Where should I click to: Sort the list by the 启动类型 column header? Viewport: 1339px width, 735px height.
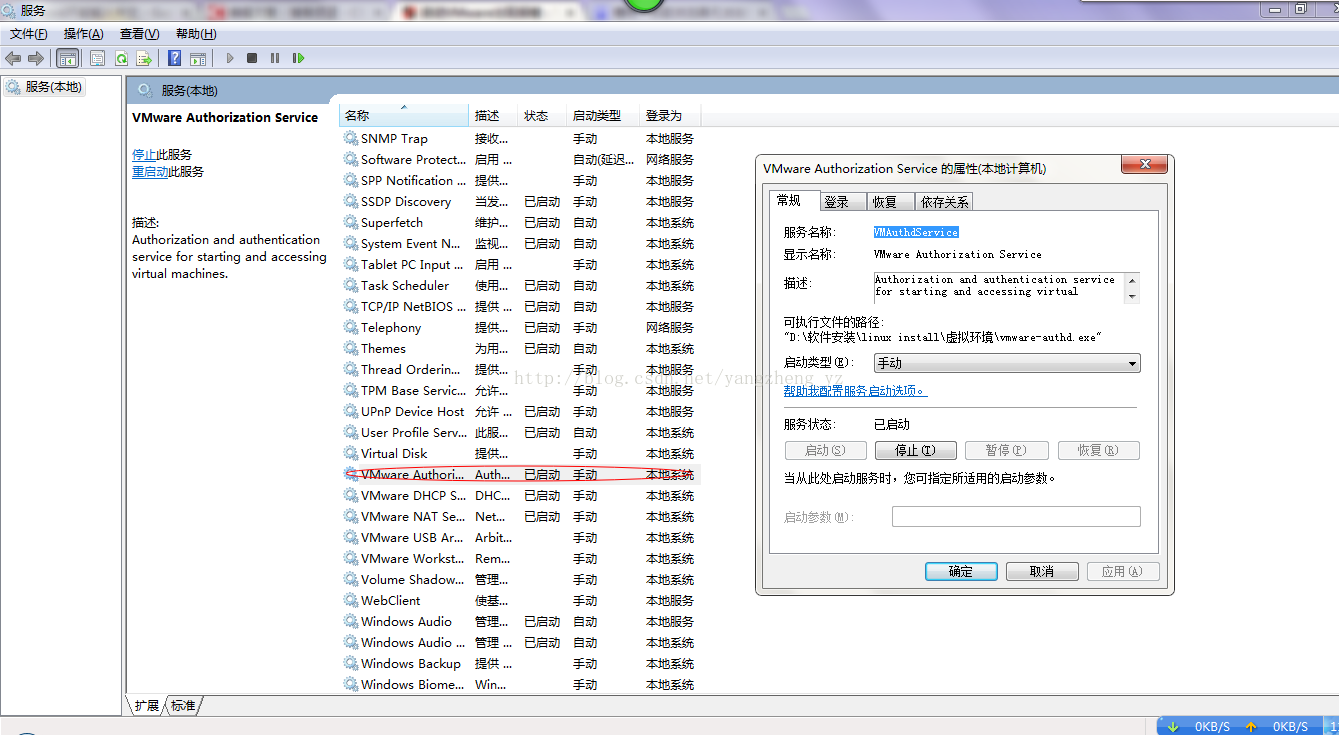603,115
